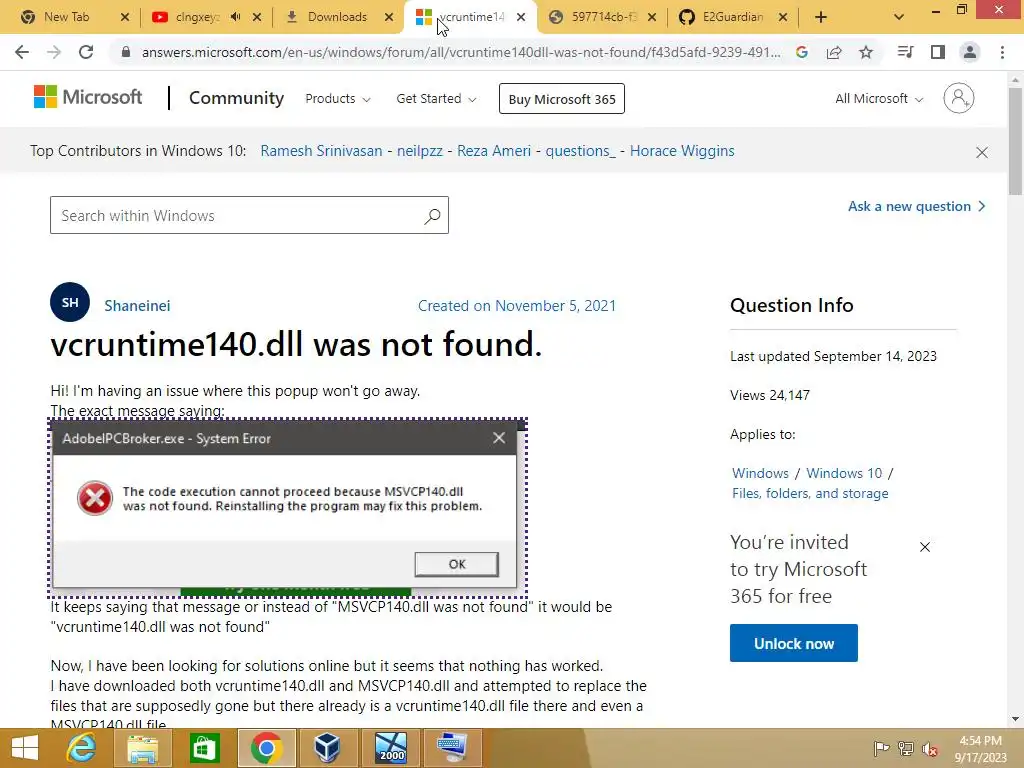
Task: Open the Windows Start button
Action: pyautogui.click(x=25, y=748)
